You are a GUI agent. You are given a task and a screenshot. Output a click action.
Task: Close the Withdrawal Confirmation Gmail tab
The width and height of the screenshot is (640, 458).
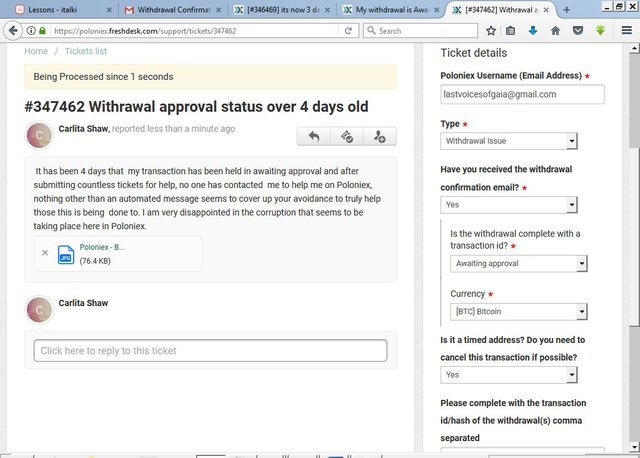(218, 10)
